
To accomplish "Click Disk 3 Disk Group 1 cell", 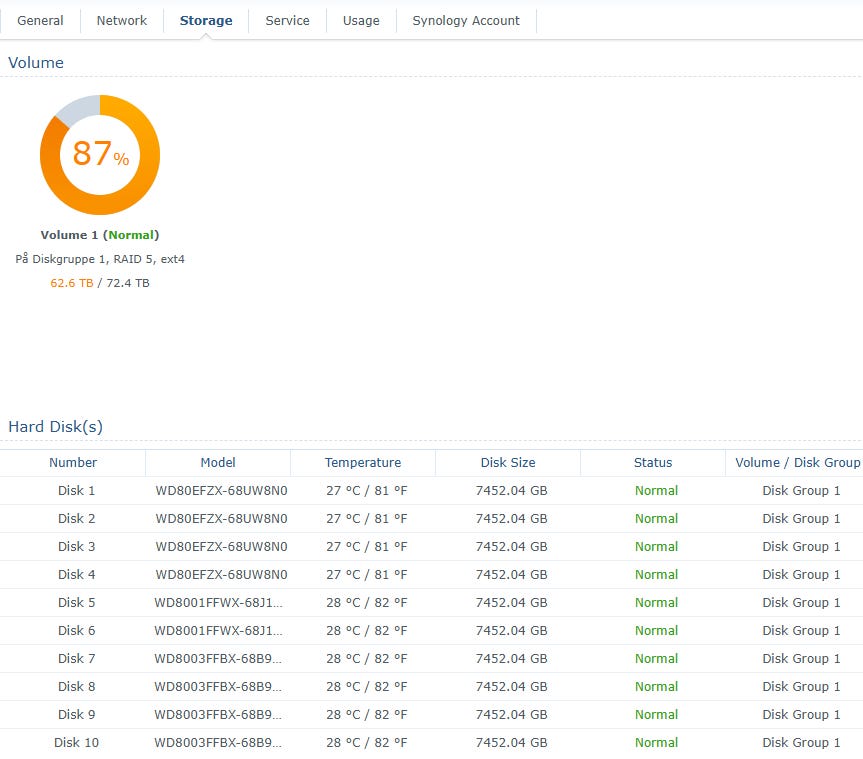I will (801, 547).
